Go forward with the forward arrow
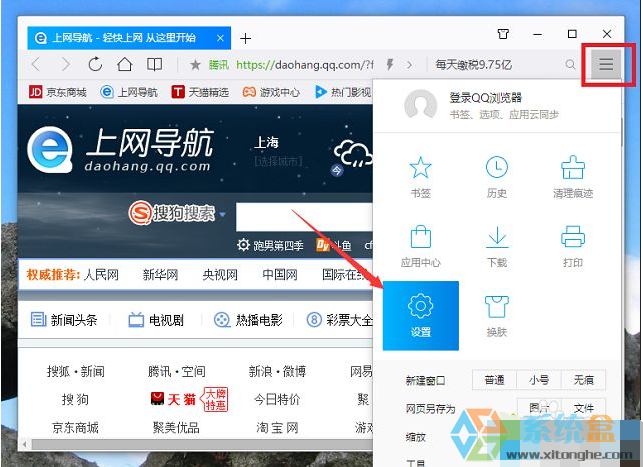This screenshot has width=643, height=467. (x=65, y=64)
